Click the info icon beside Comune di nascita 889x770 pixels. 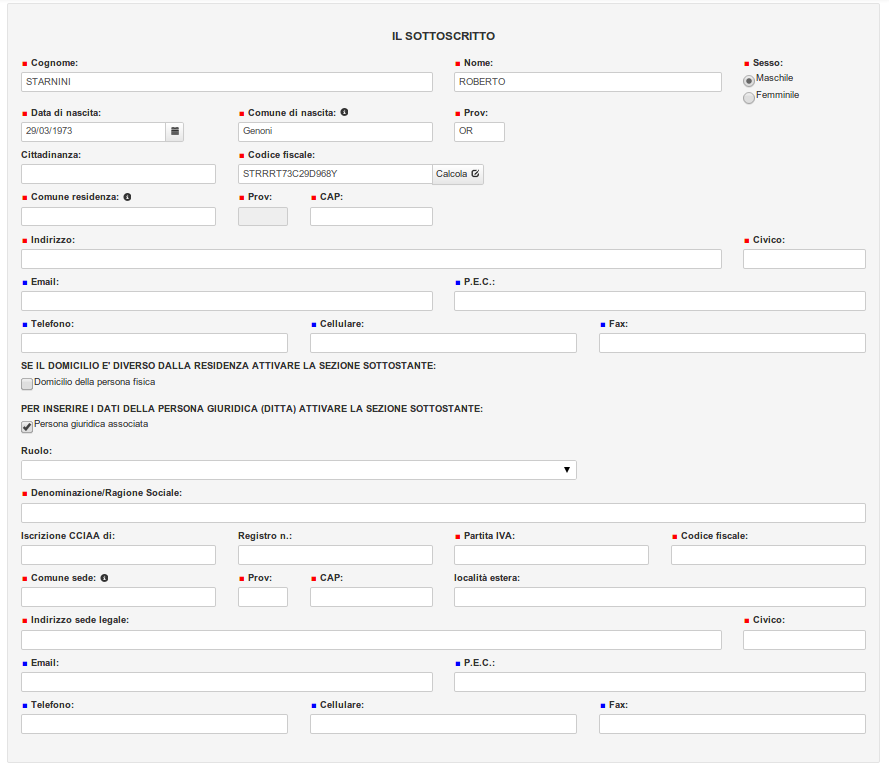point(344,112)
